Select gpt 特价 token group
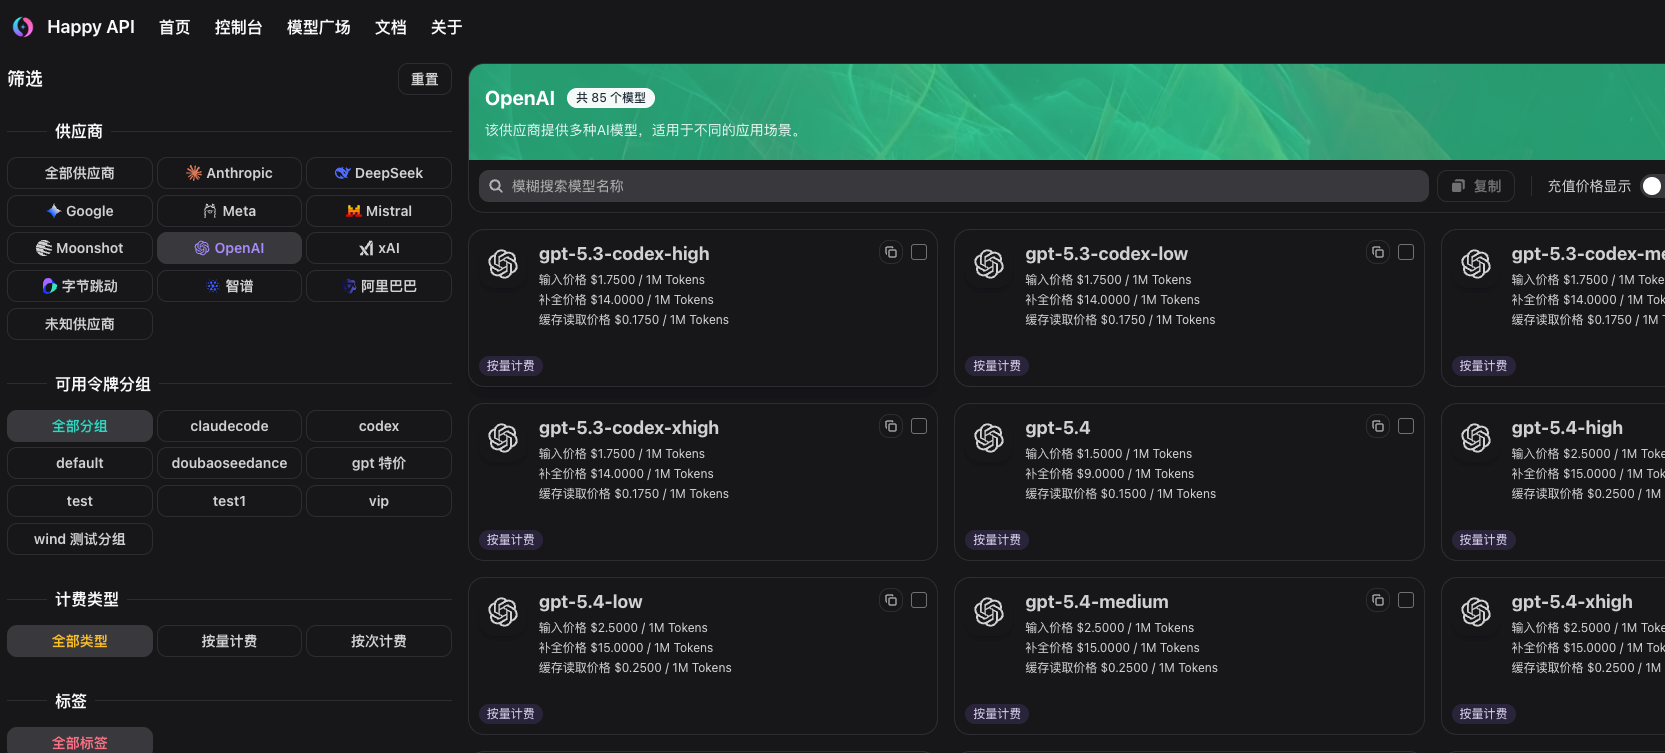The height and width of the screenshot is (753, 1665). (x=379, y=463)
